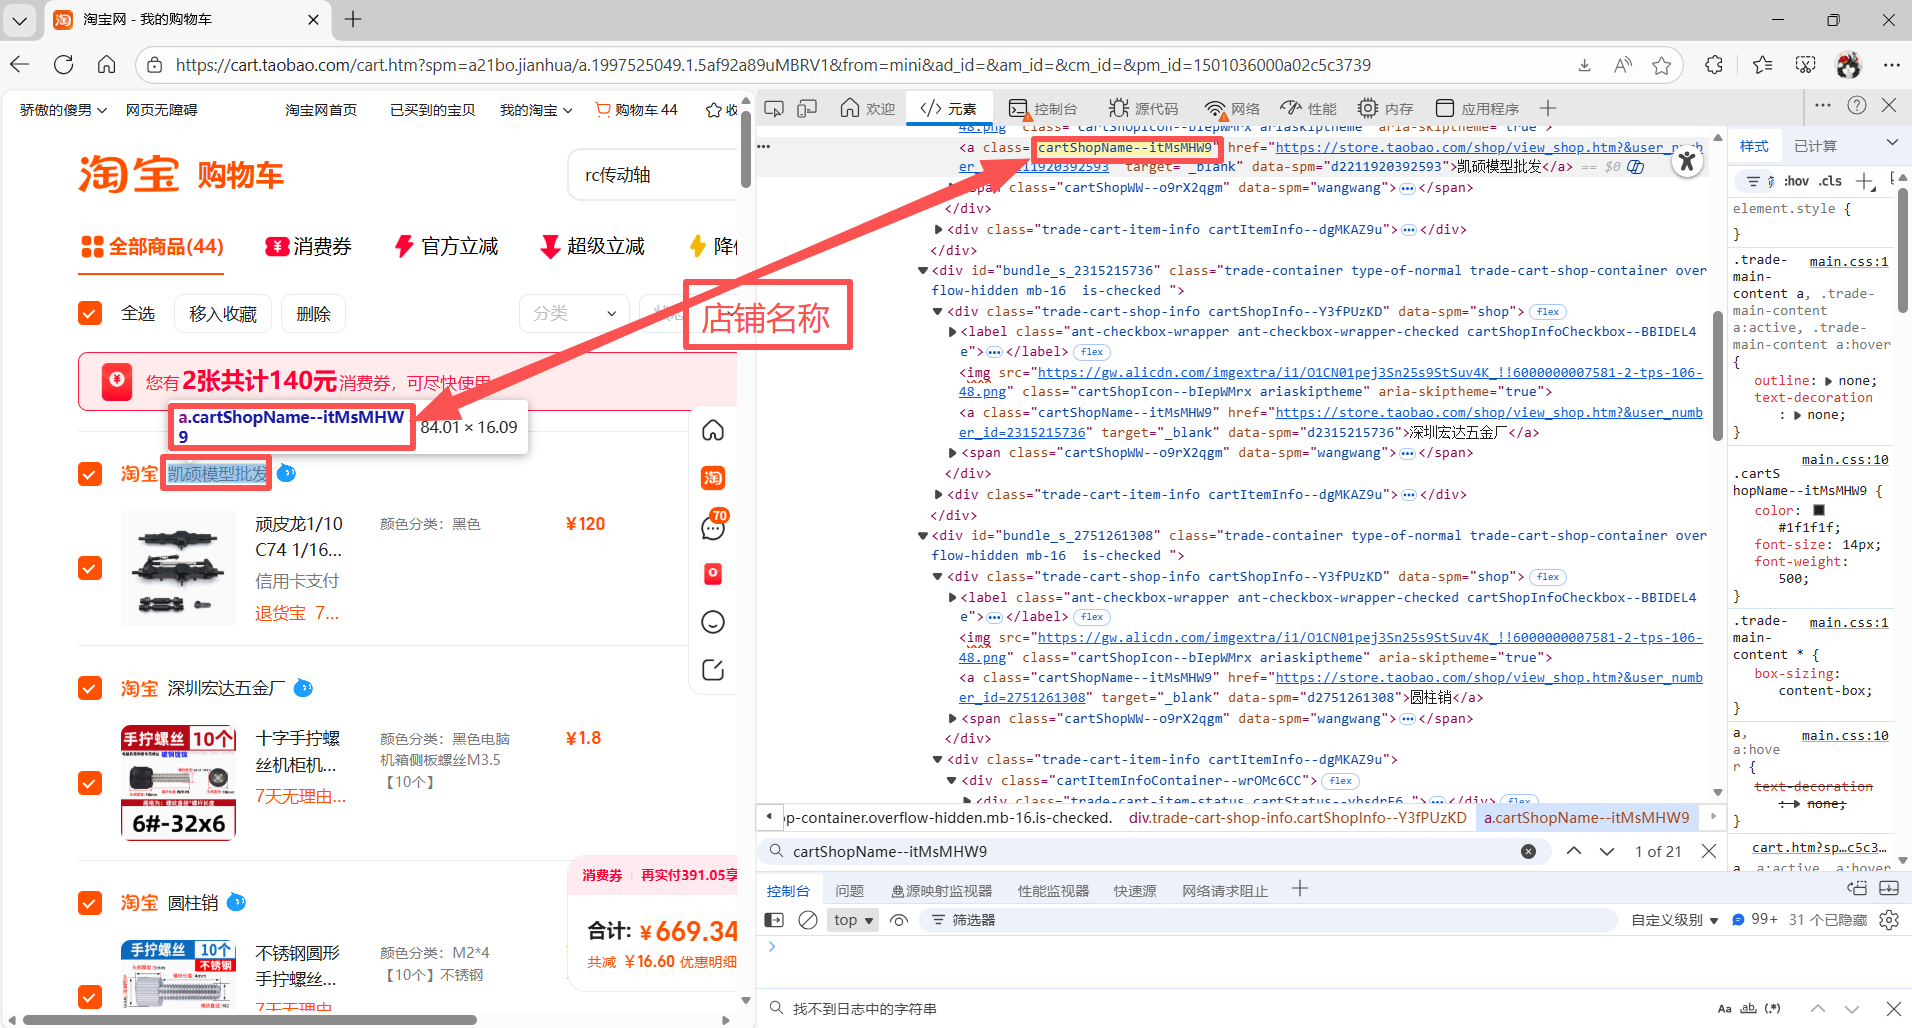The image size is (1912, 1028).
Task: Click the cart sidebar home icon
Action: (713, 430)
